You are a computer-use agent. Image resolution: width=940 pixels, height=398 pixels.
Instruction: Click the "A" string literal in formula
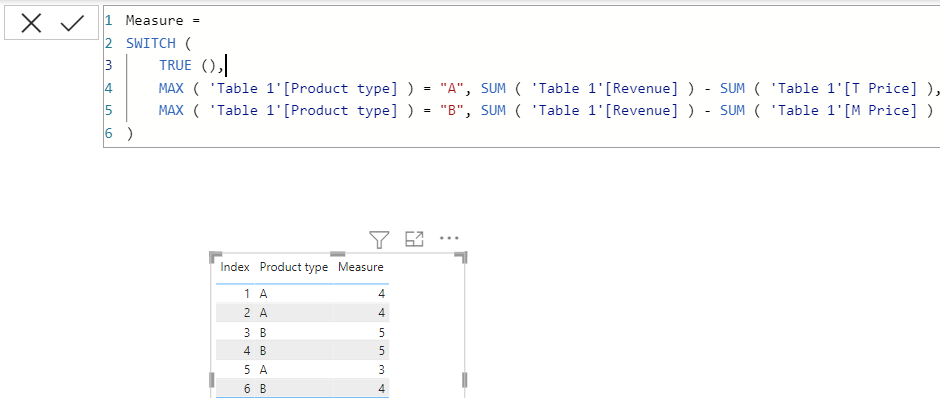tap(451, 88)
